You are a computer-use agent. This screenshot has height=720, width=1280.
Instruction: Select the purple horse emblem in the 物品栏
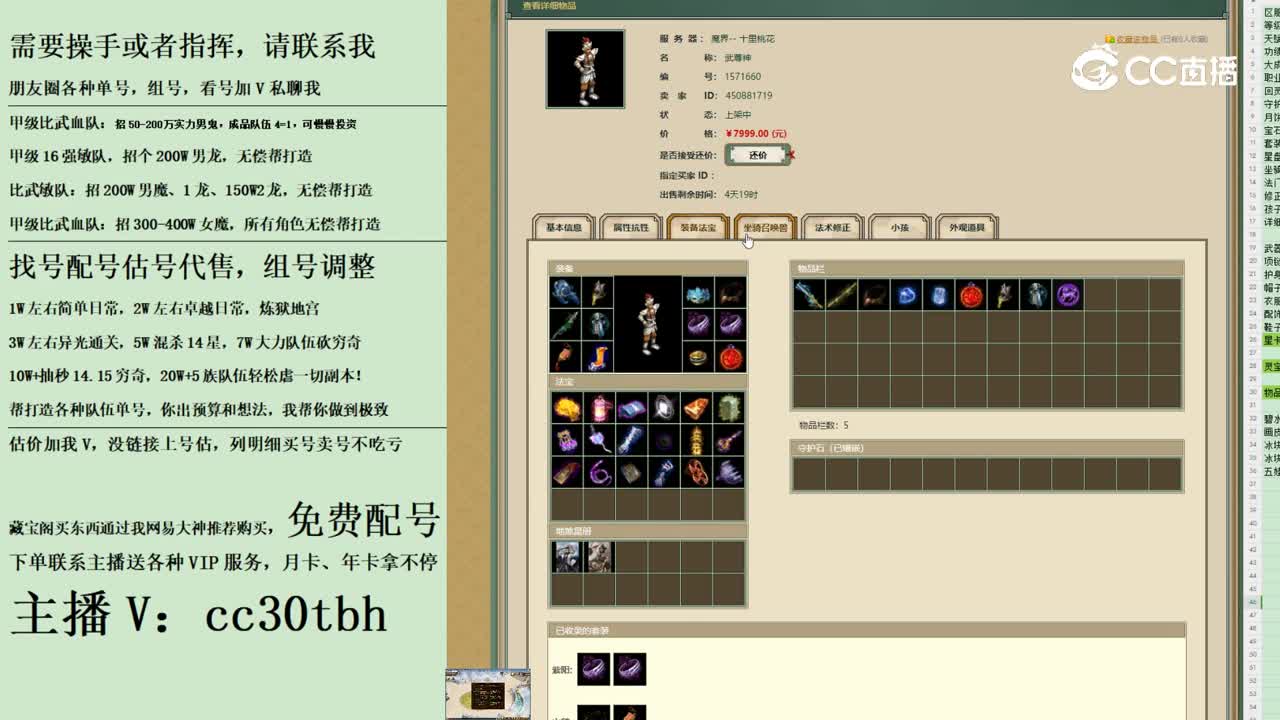(1068, 294)
